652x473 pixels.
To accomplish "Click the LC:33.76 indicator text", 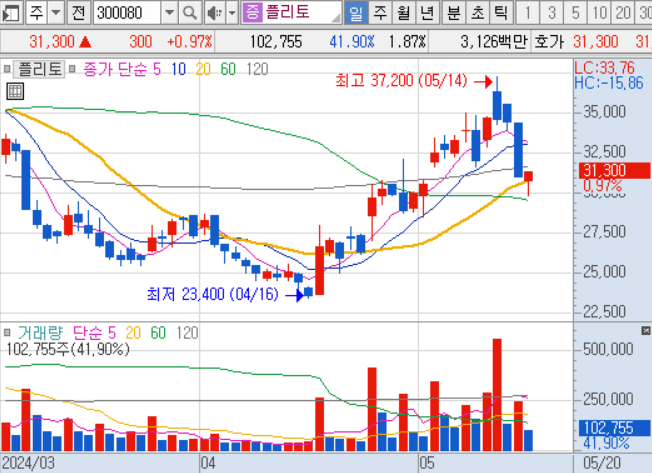I will coord(605,67).
